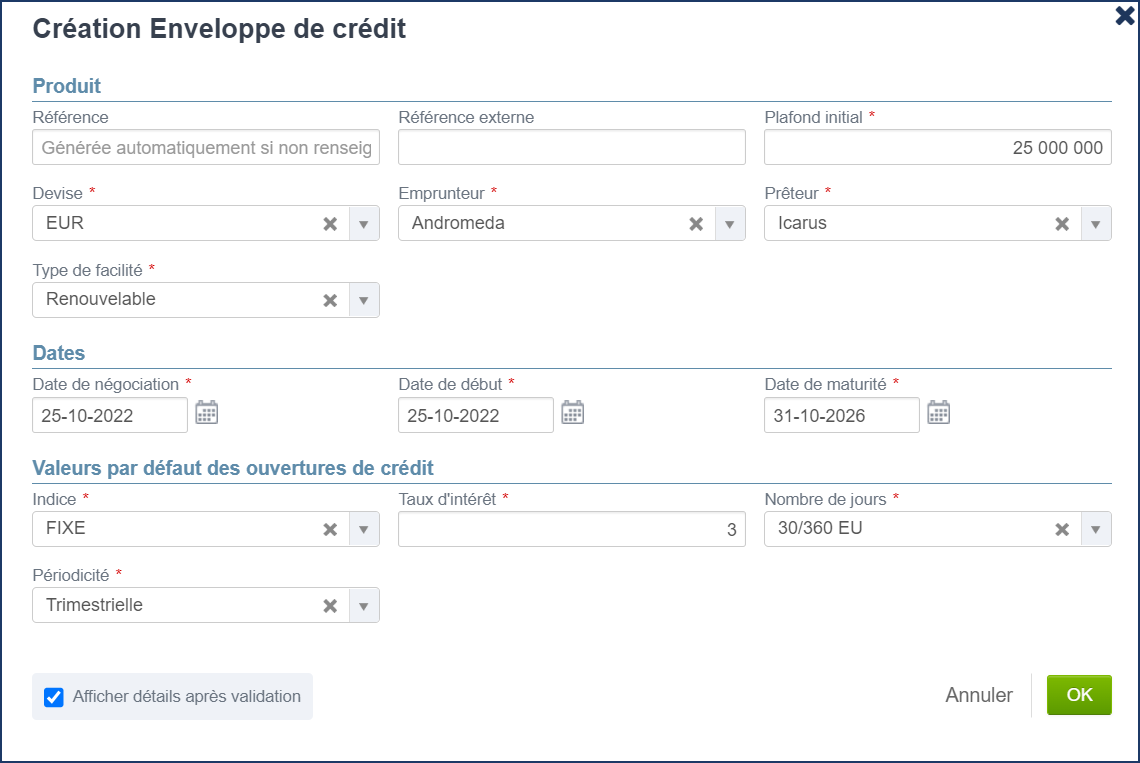The width and height of the screenshot is (1140, 763).
Task: Clear the Renouvelable facility type
Action: 330,300
